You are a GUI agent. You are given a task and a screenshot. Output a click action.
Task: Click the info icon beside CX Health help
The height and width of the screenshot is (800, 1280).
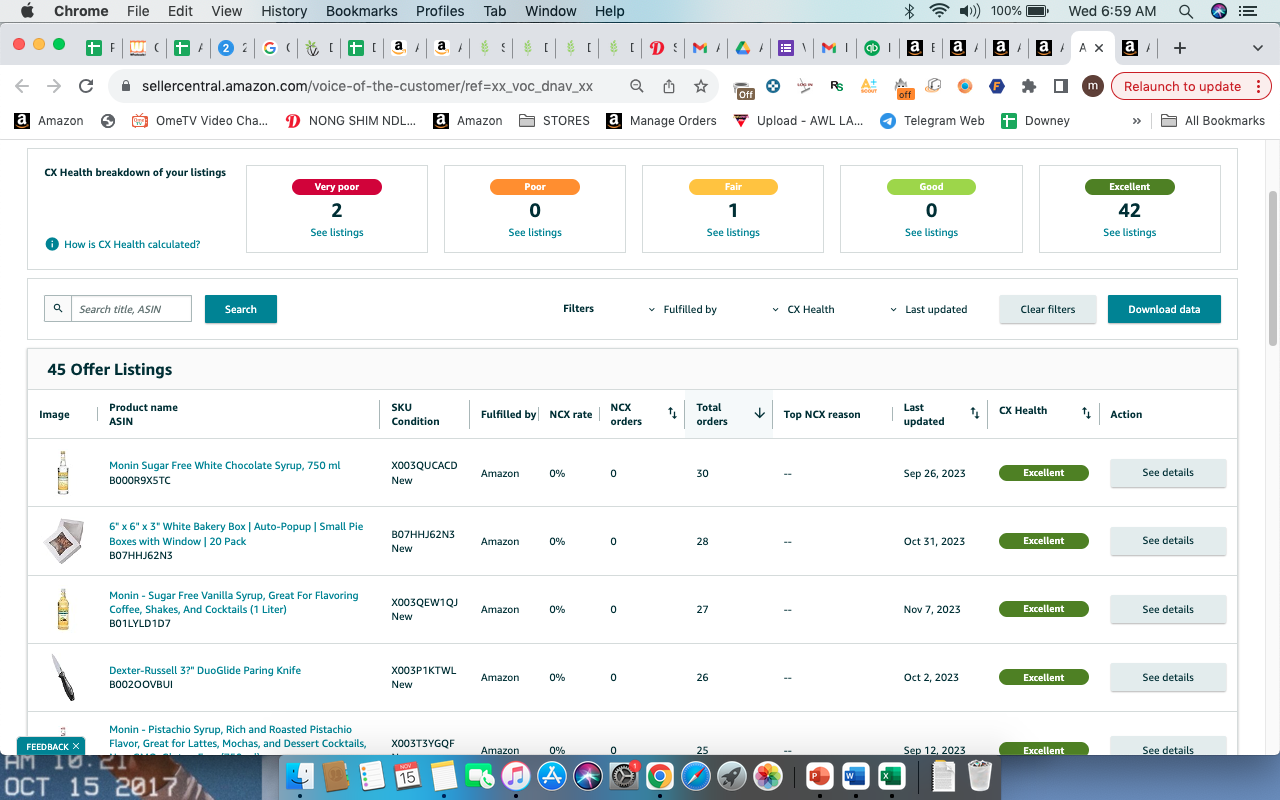tap(52, 244)
